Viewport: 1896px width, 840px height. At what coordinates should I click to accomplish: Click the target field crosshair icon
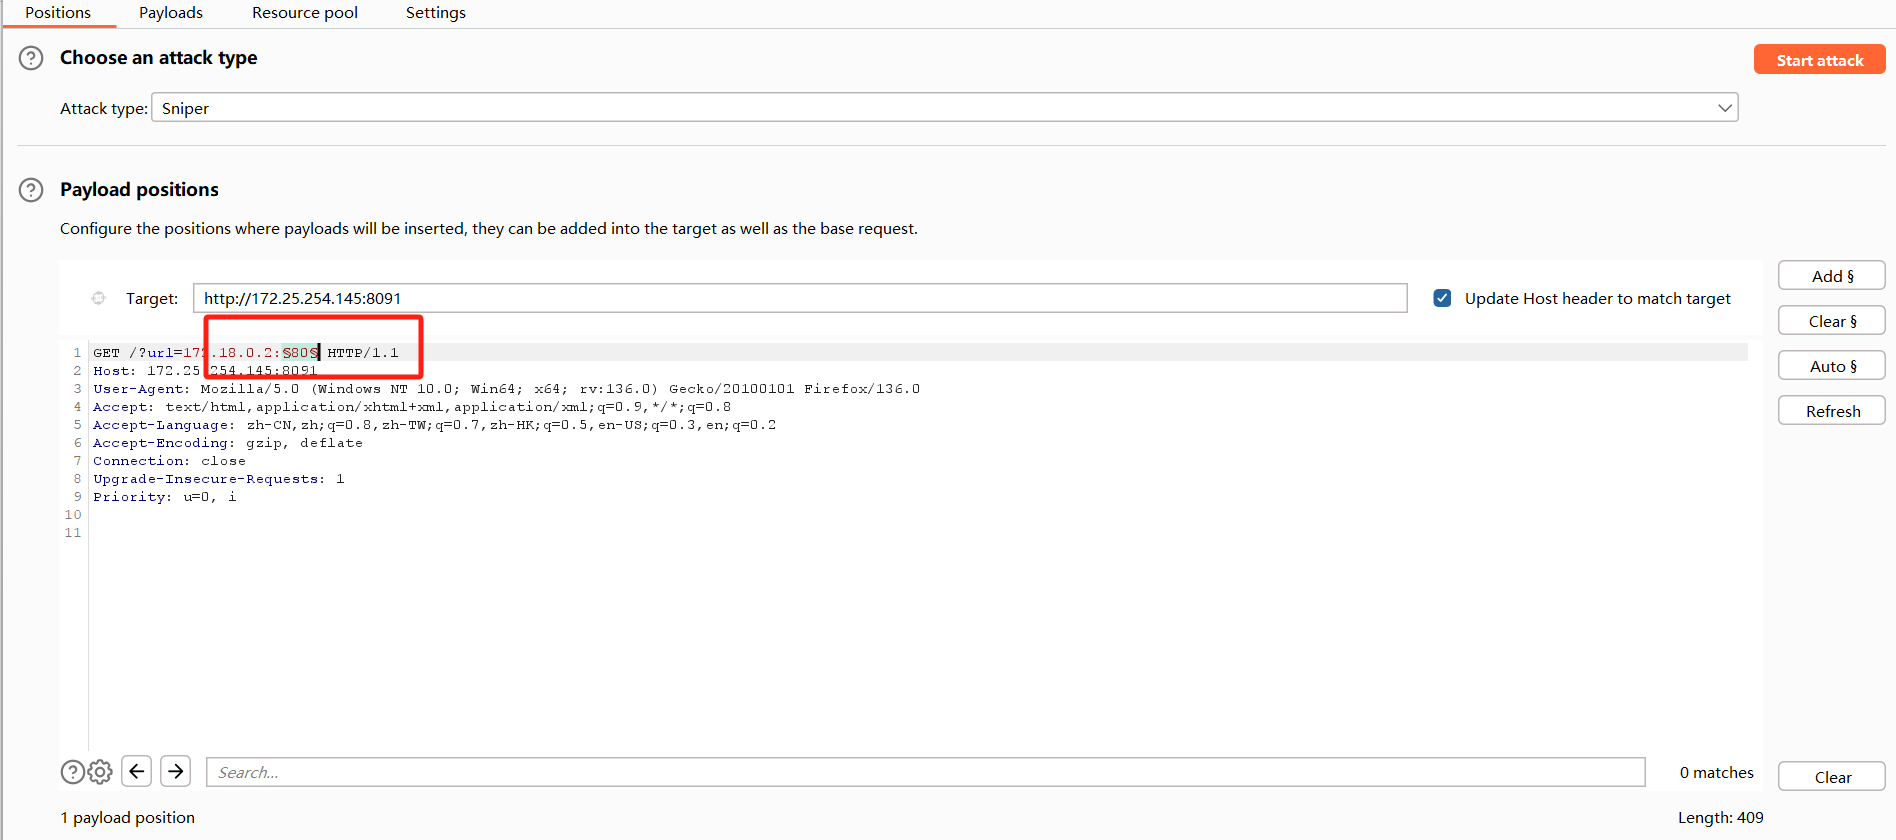coord(98,298)
